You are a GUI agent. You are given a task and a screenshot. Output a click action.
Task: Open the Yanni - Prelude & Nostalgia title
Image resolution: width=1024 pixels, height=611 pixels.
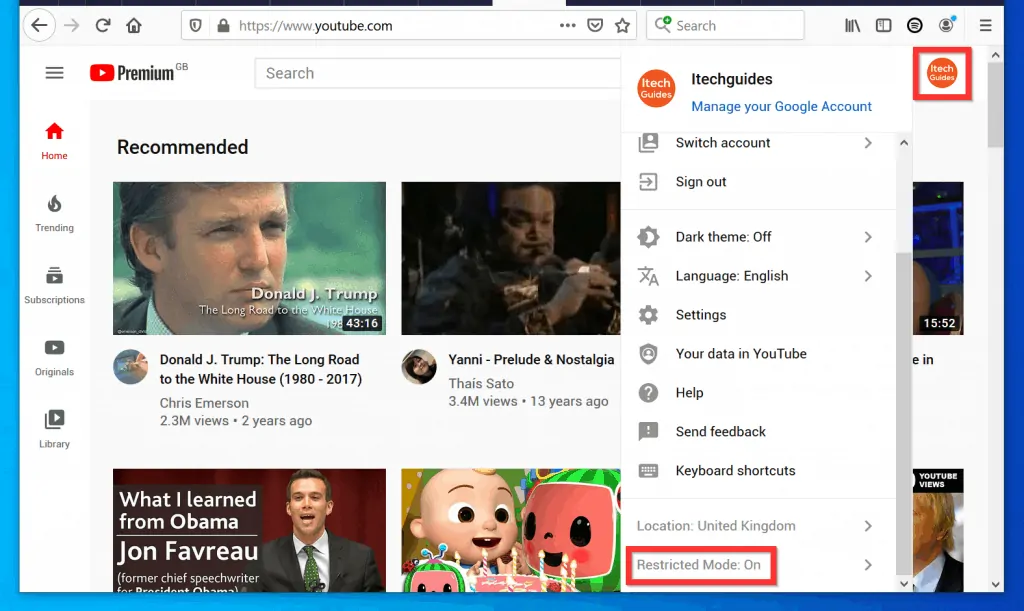tap(531, 360)
